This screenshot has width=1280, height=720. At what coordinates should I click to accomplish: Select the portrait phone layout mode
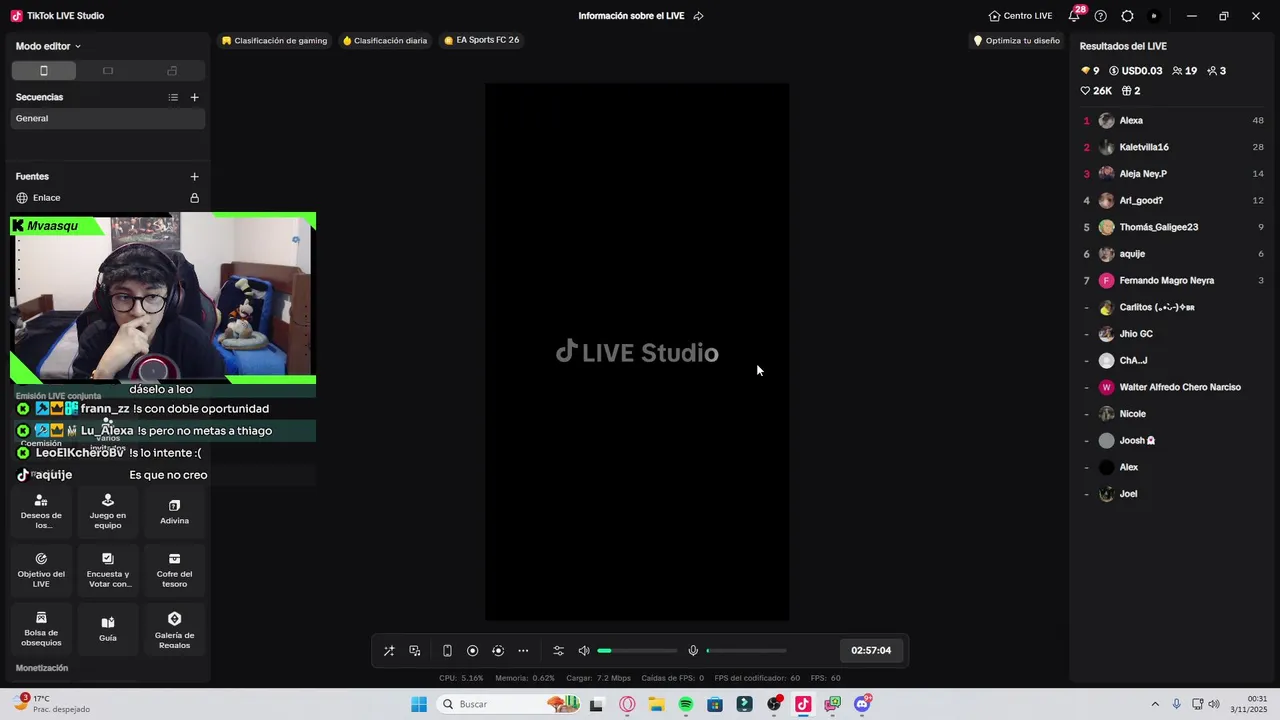click(x=44, y=71)
